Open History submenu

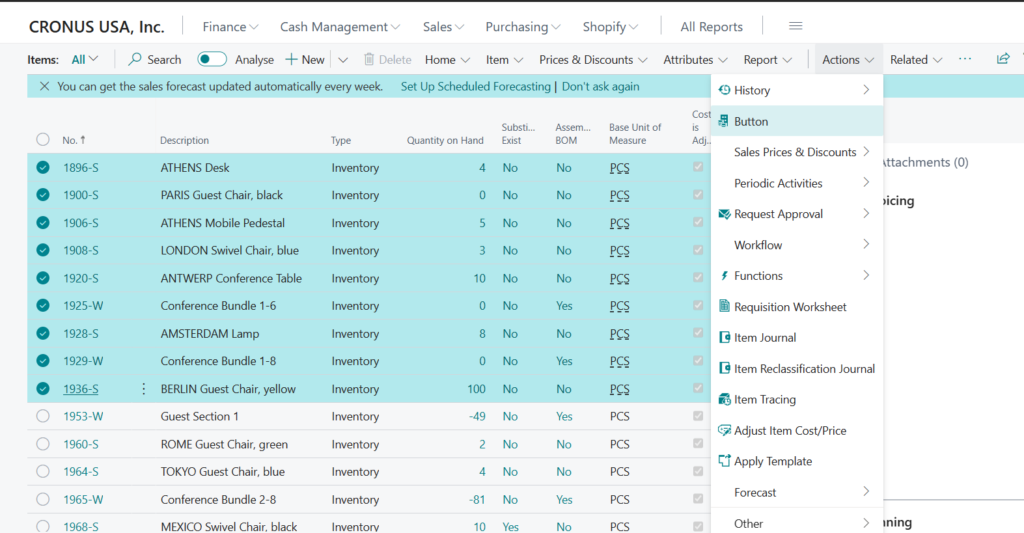click(797, 90)
